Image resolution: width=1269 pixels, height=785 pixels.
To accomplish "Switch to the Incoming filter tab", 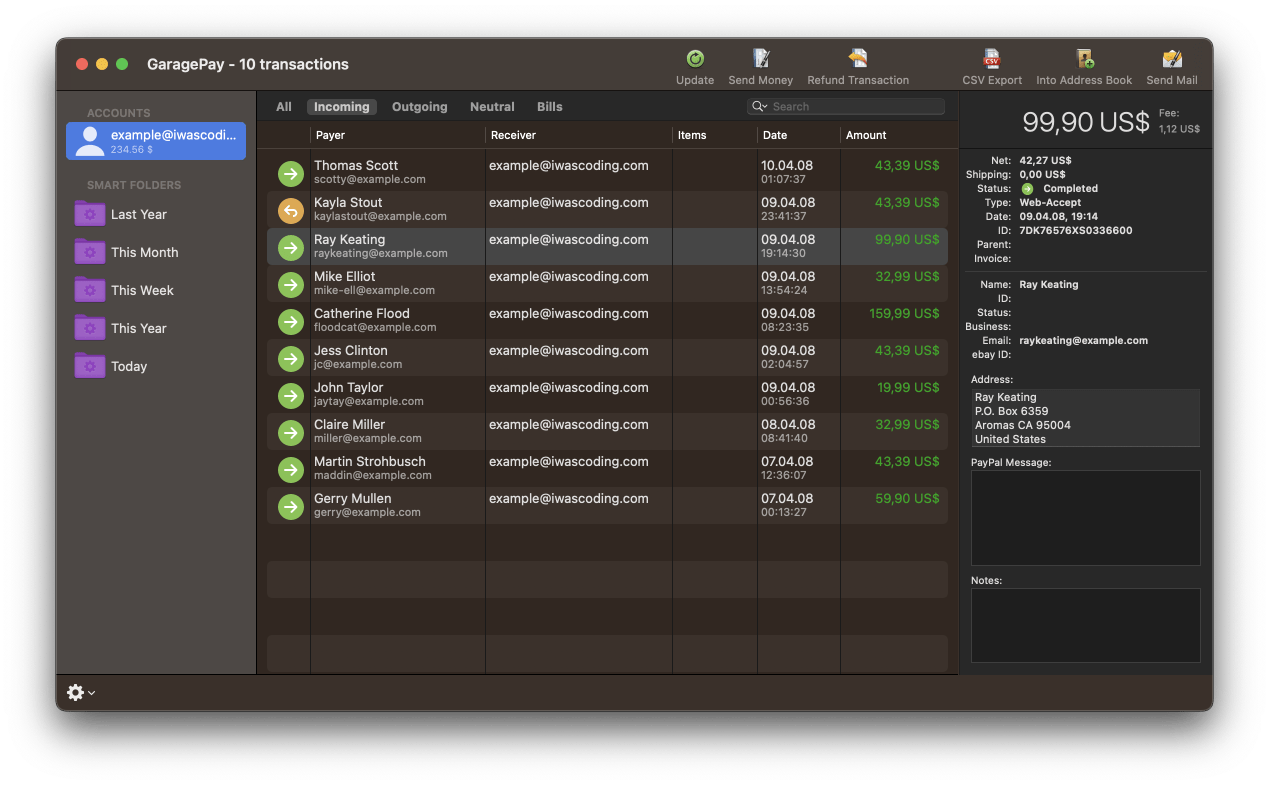I will pos(342,106).
